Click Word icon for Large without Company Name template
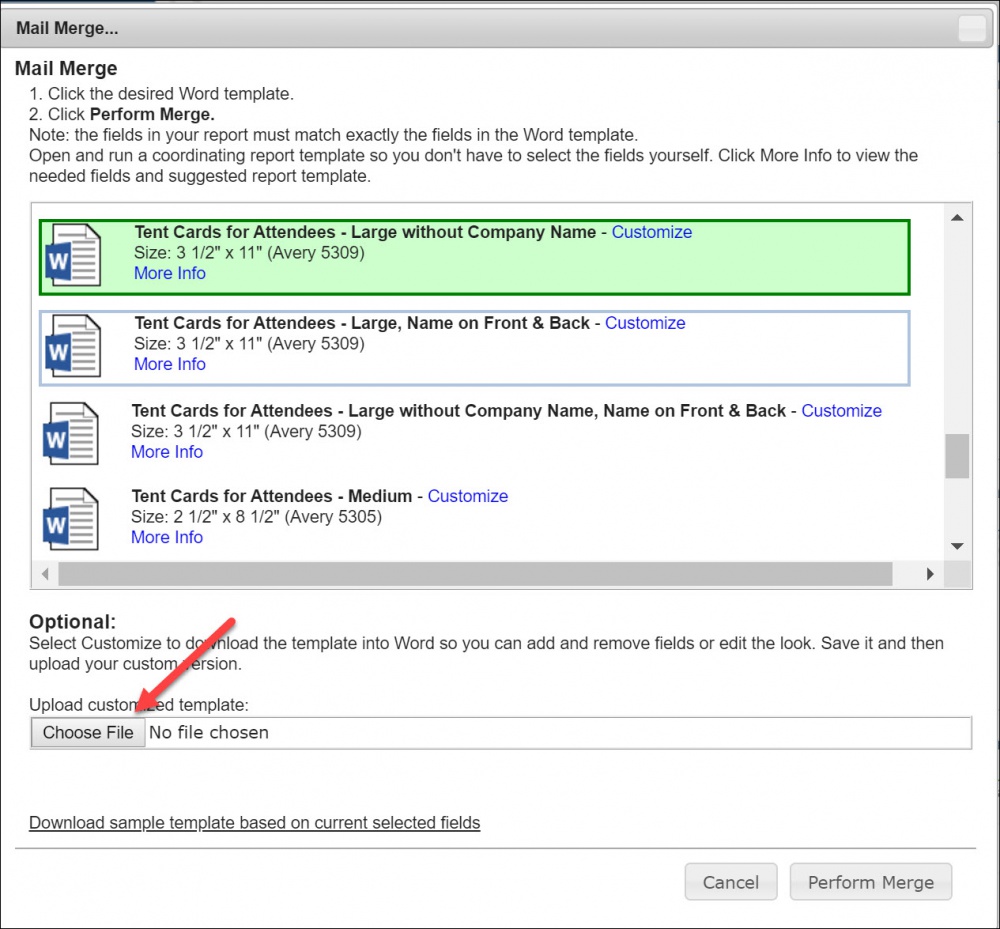 (x=73, y=258)
